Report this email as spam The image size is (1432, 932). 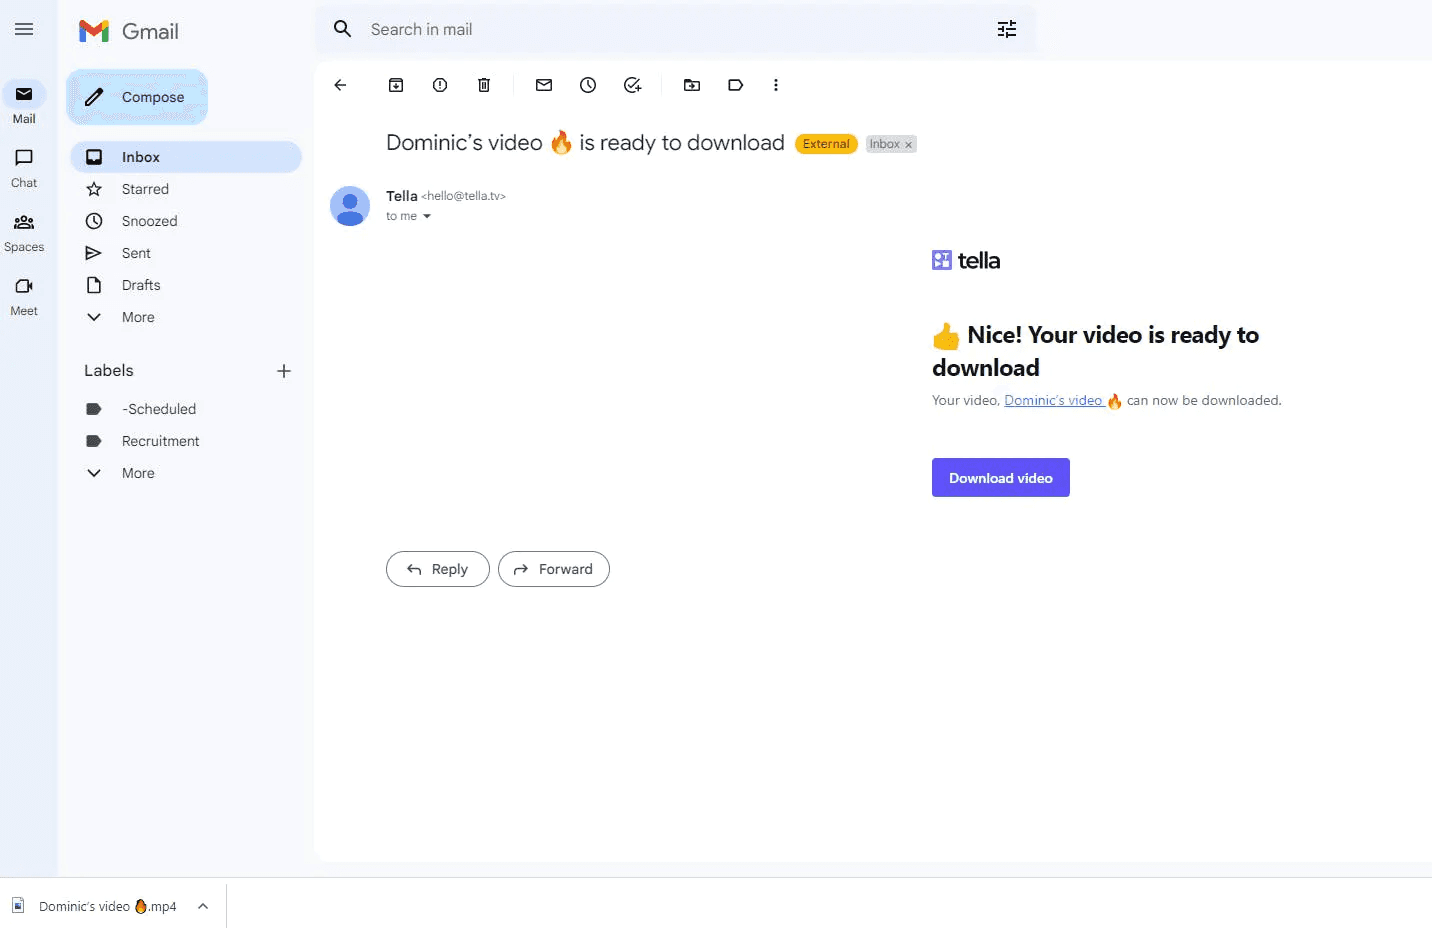point(440,85)
